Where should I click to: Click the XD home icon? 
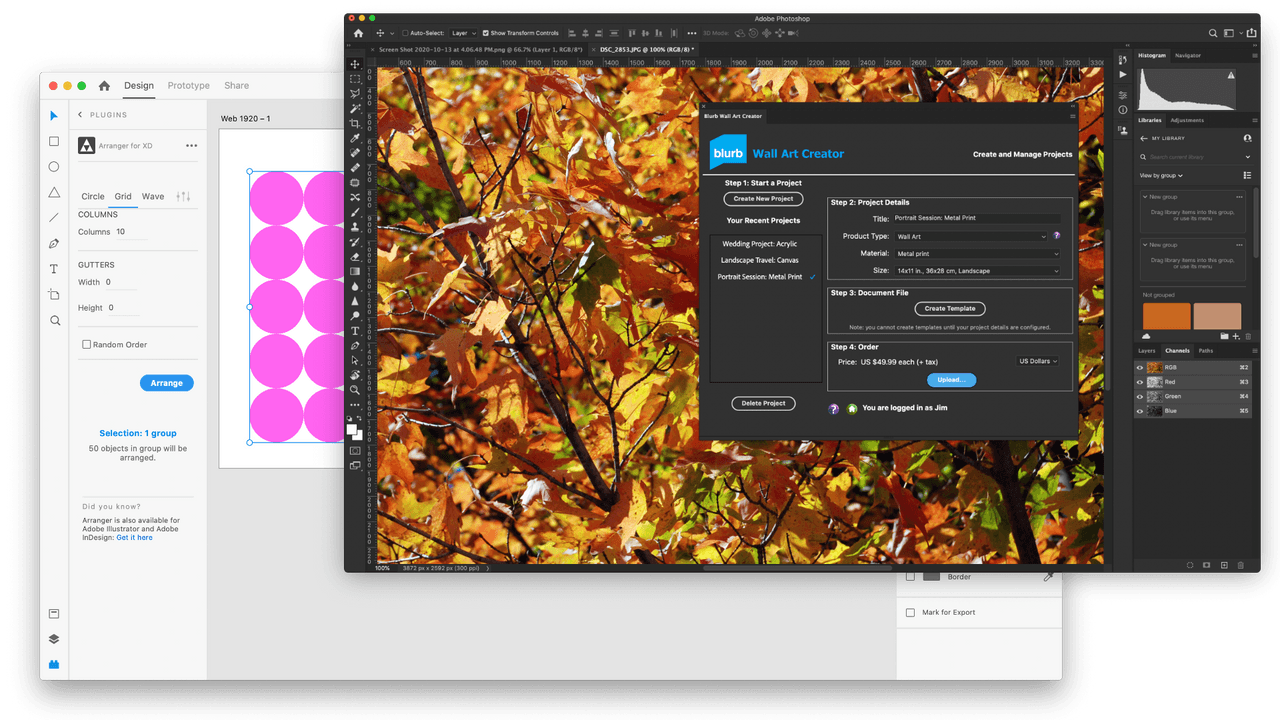pos(104,86)
